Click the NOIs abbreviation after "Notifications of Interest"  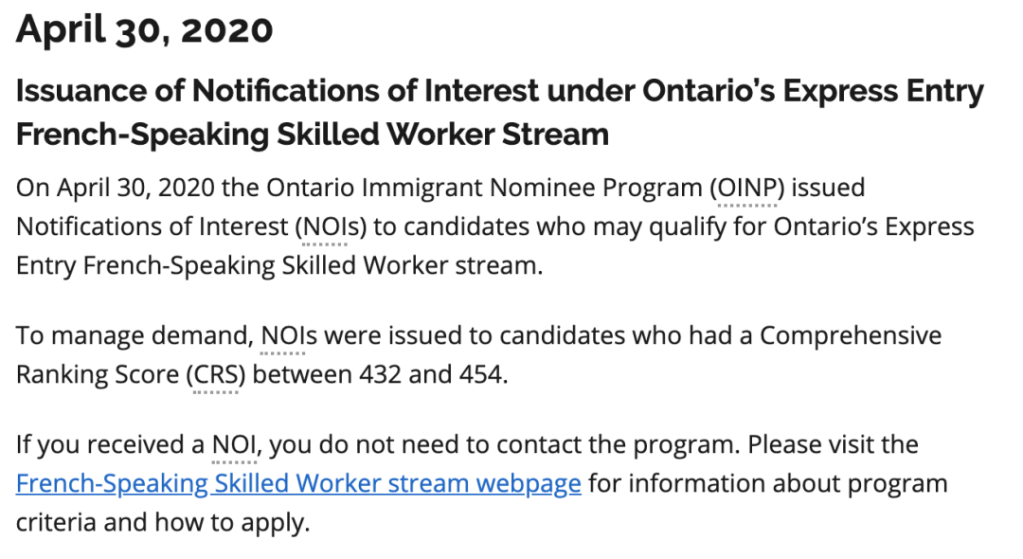pyautogui.click(x=325, y=227)
